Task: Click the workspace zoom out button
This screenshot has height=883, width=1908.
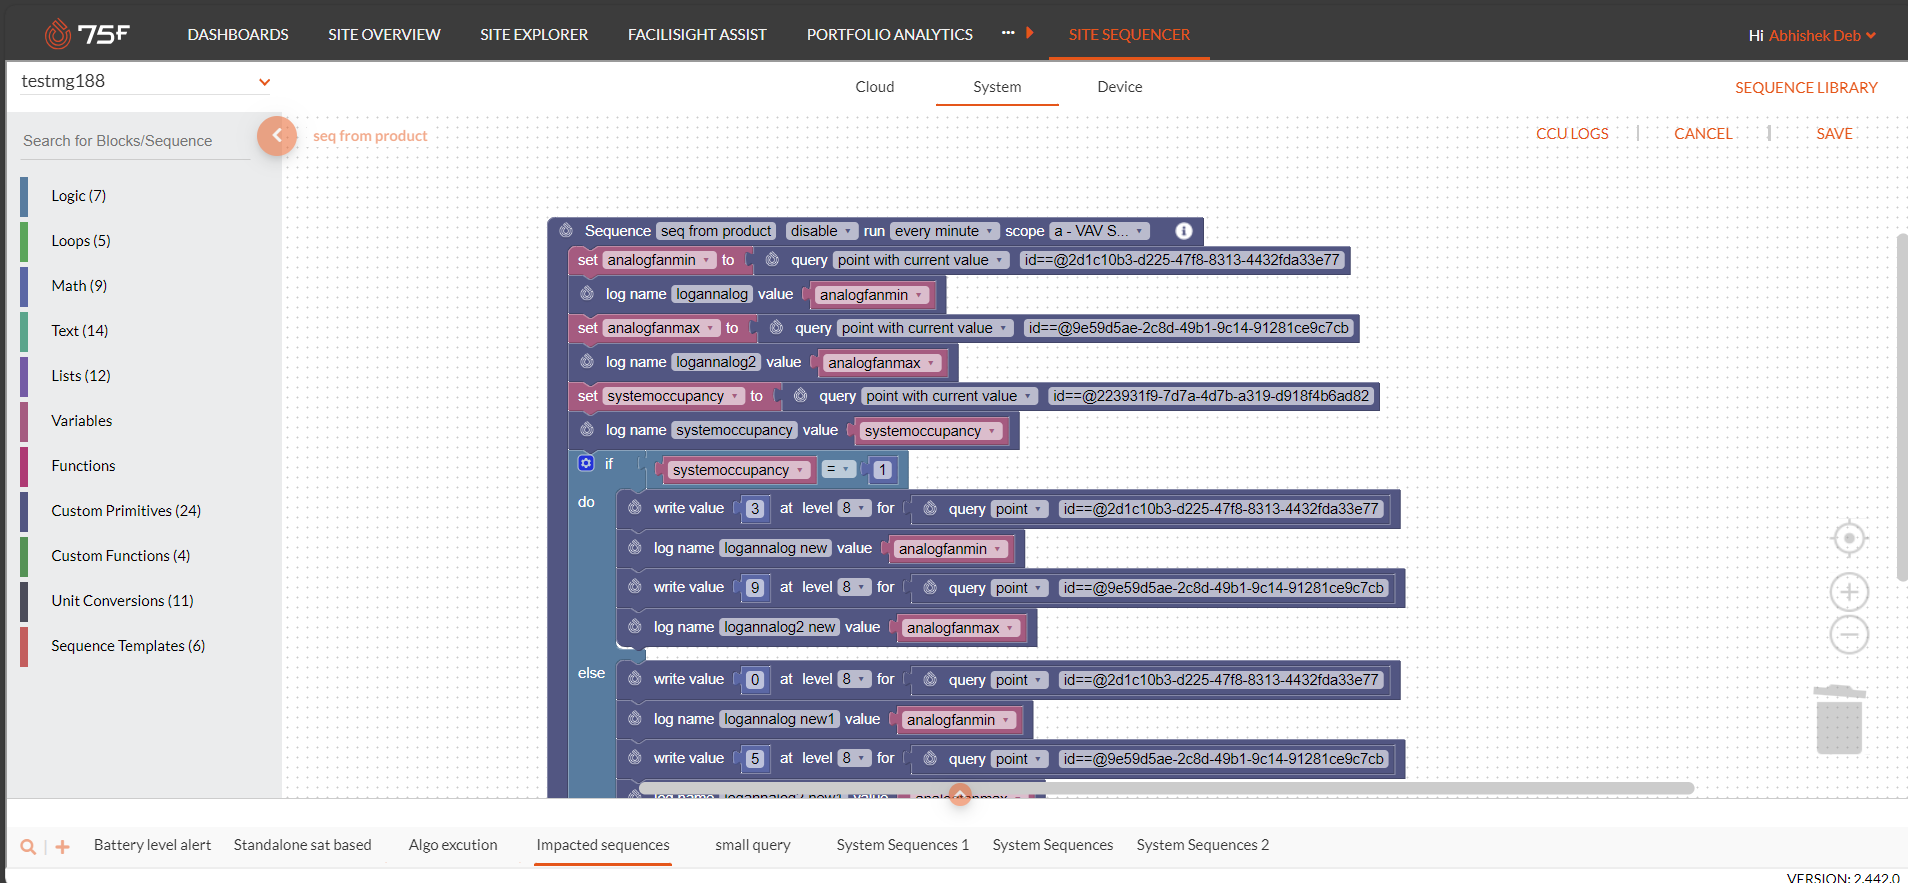Action: point(1849,635)
